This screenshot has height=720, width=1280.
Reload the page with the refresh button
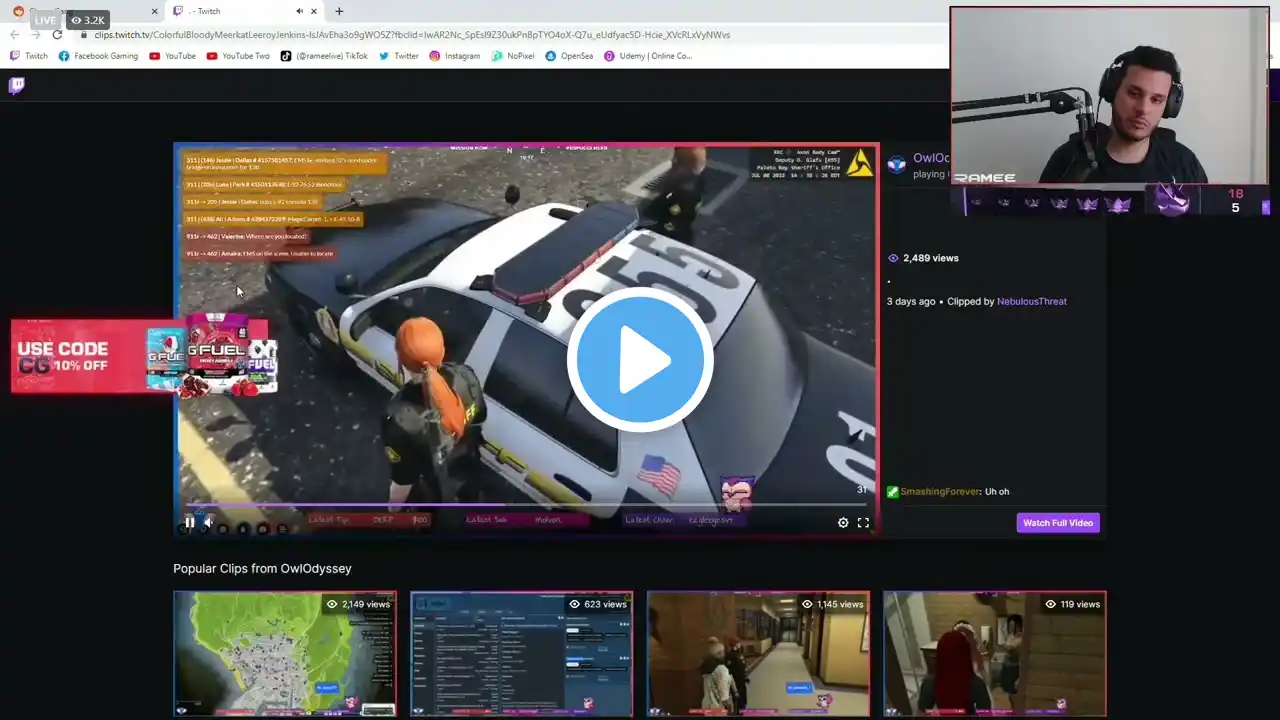[x=57, y=35]
